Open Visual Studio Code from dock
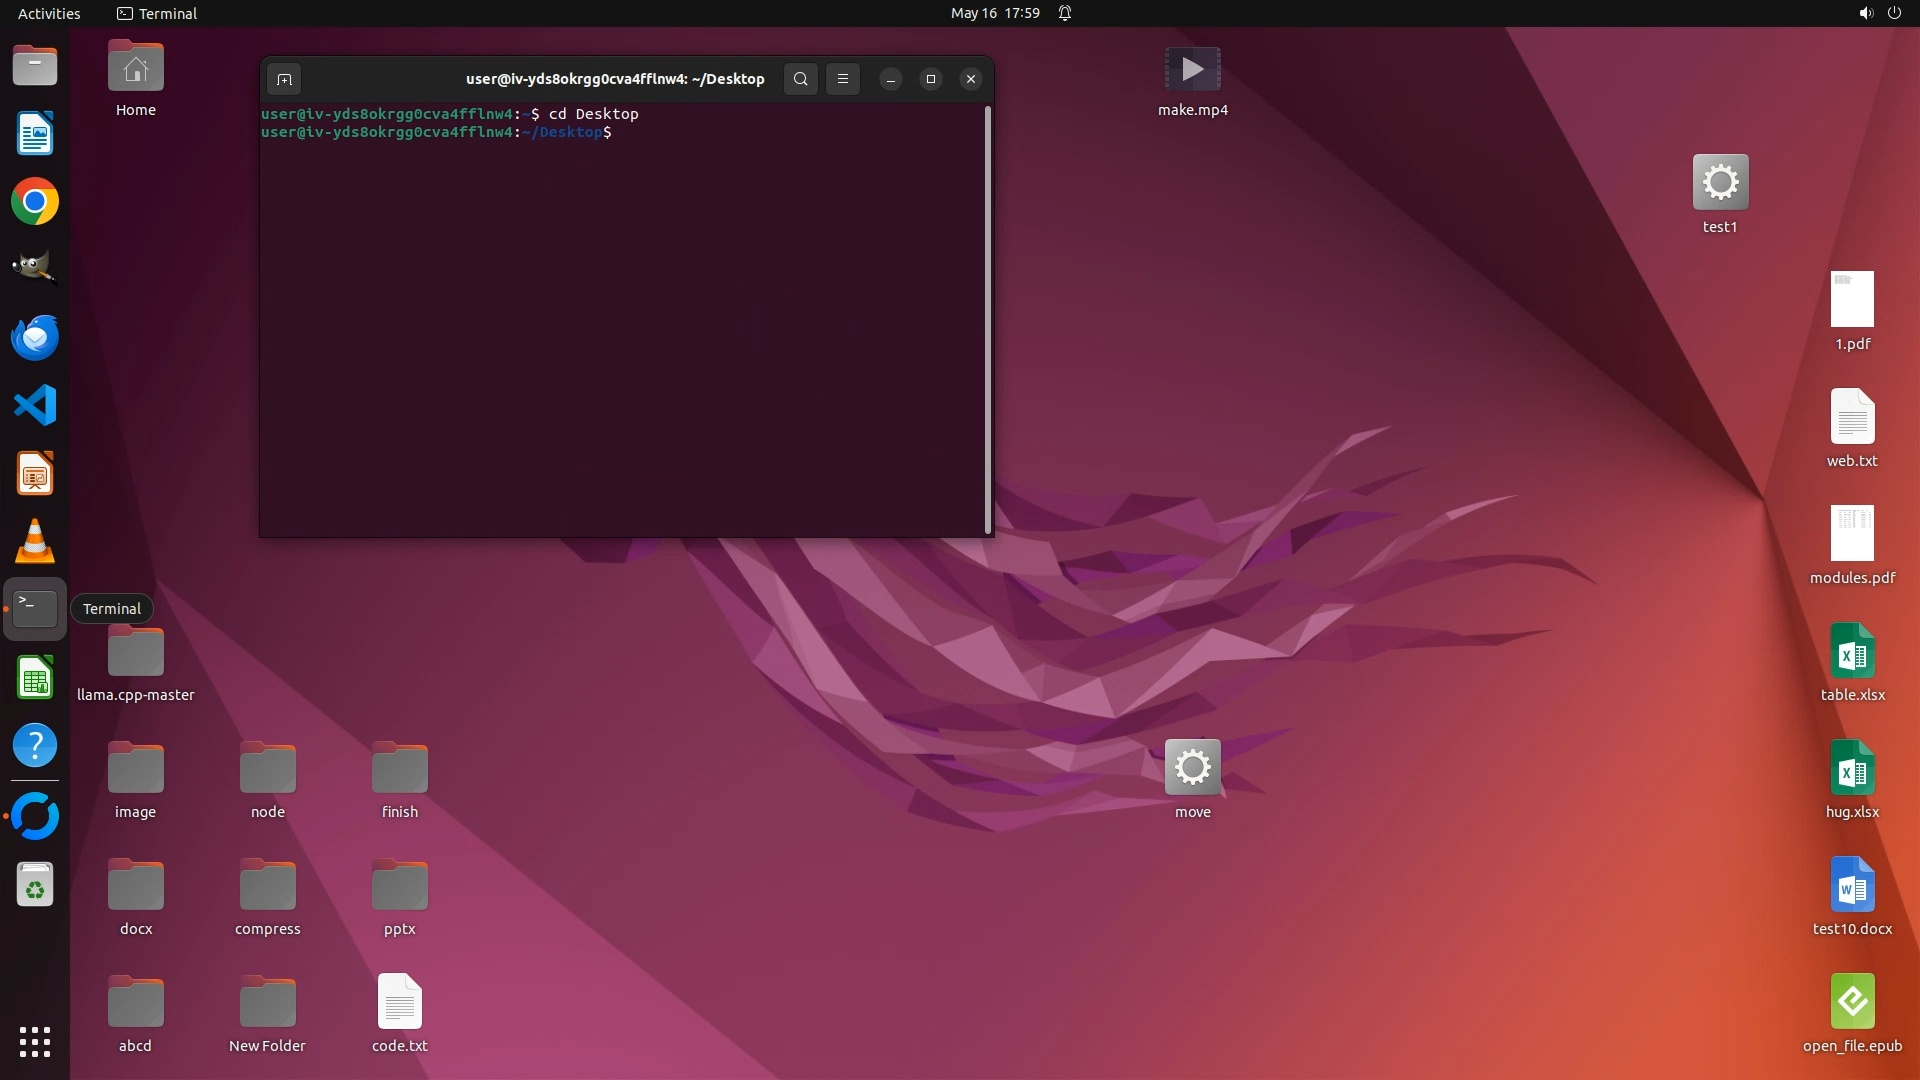 (35, 406)
